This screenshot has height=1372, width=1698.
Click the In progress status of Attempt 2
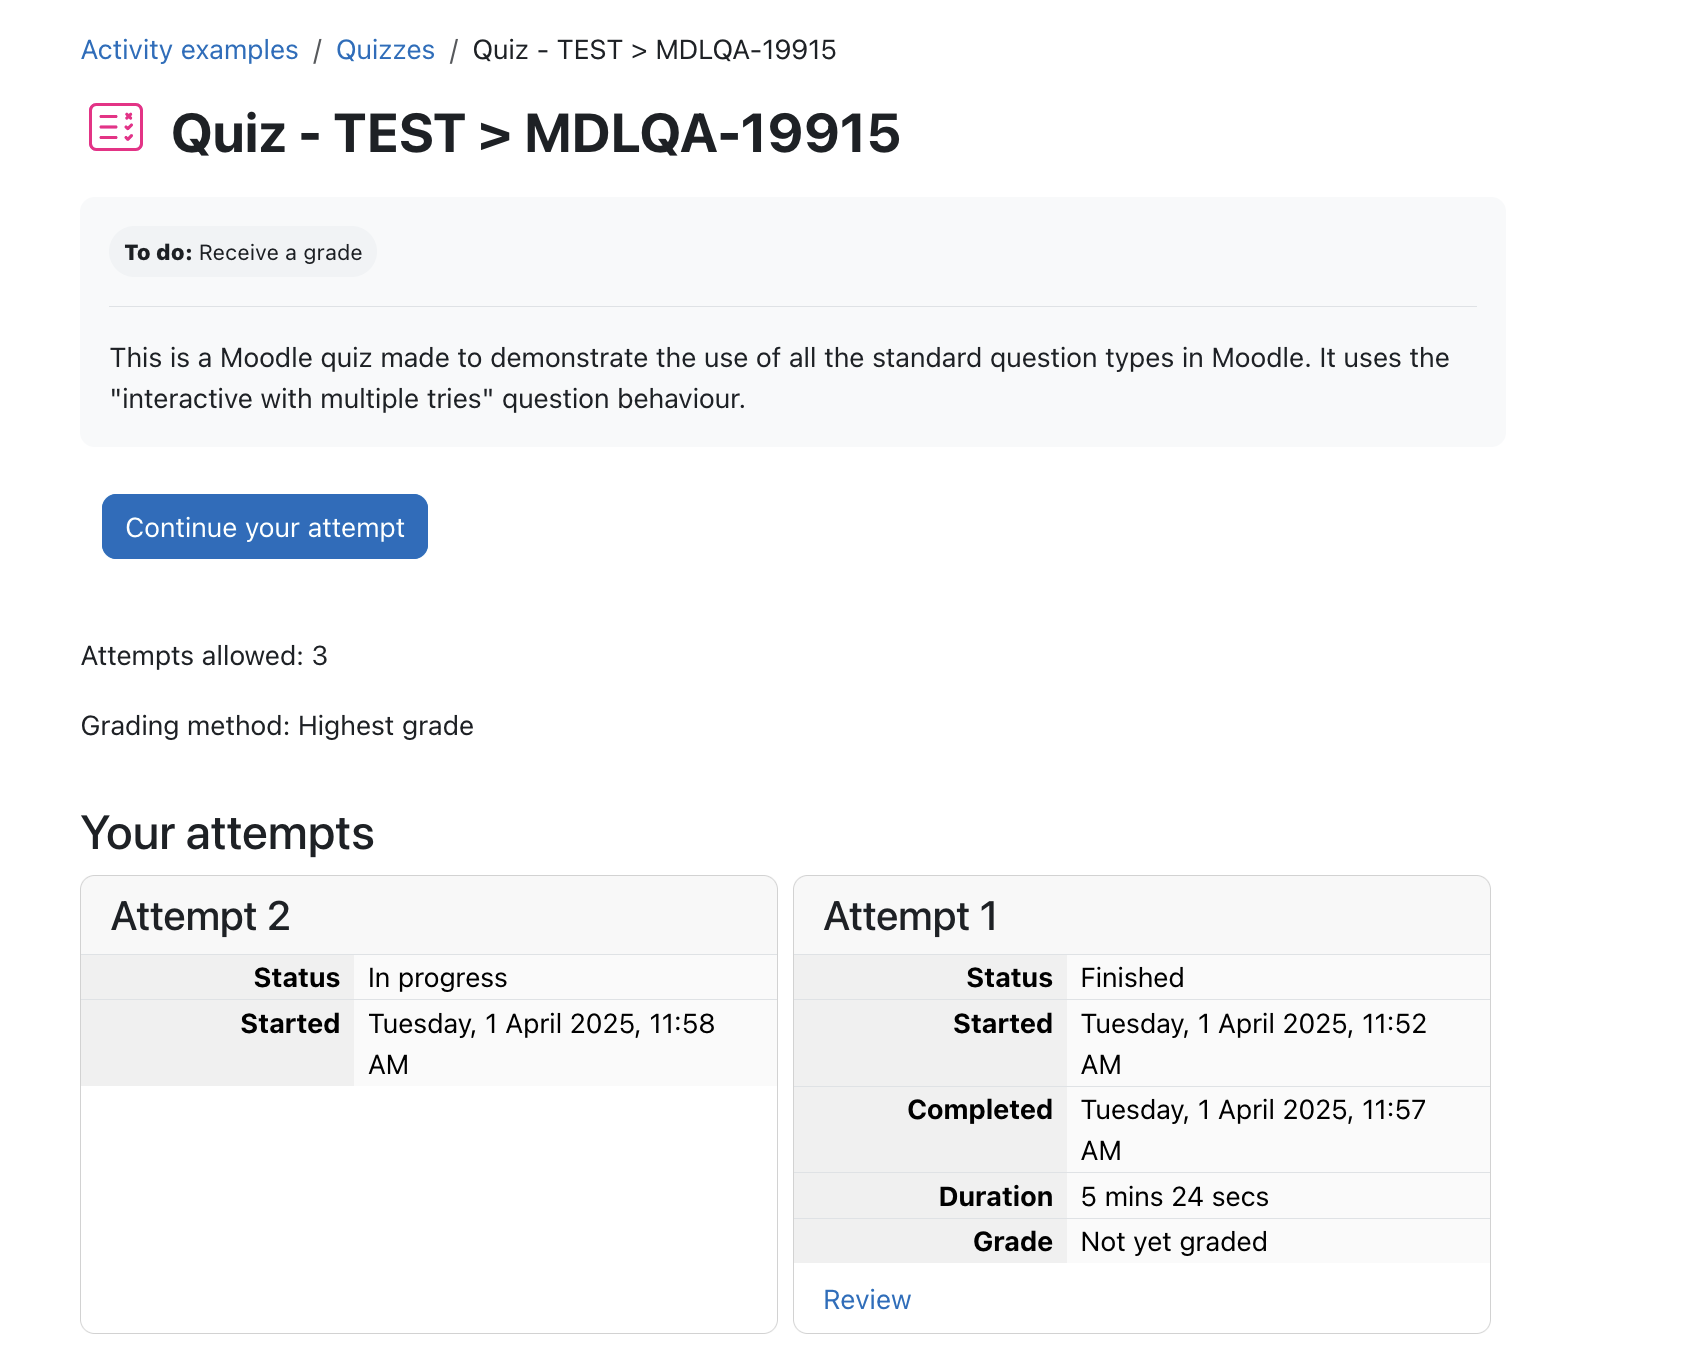coord(438,978)
